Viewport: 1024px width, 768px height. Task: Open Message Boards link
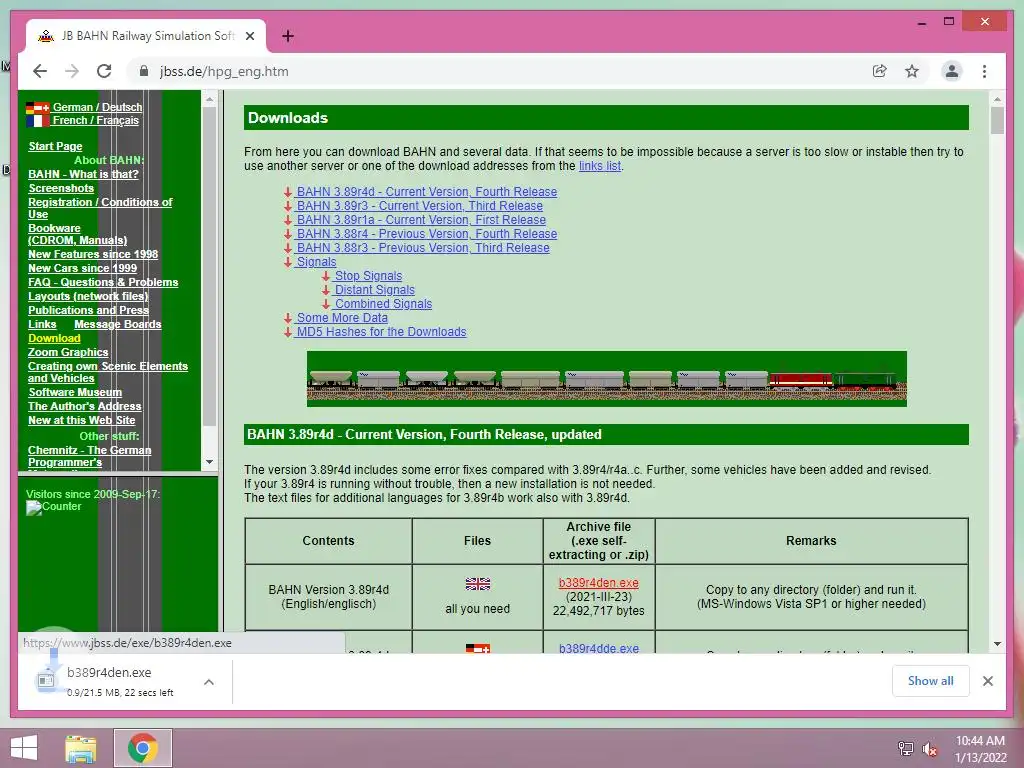(118, 325)
